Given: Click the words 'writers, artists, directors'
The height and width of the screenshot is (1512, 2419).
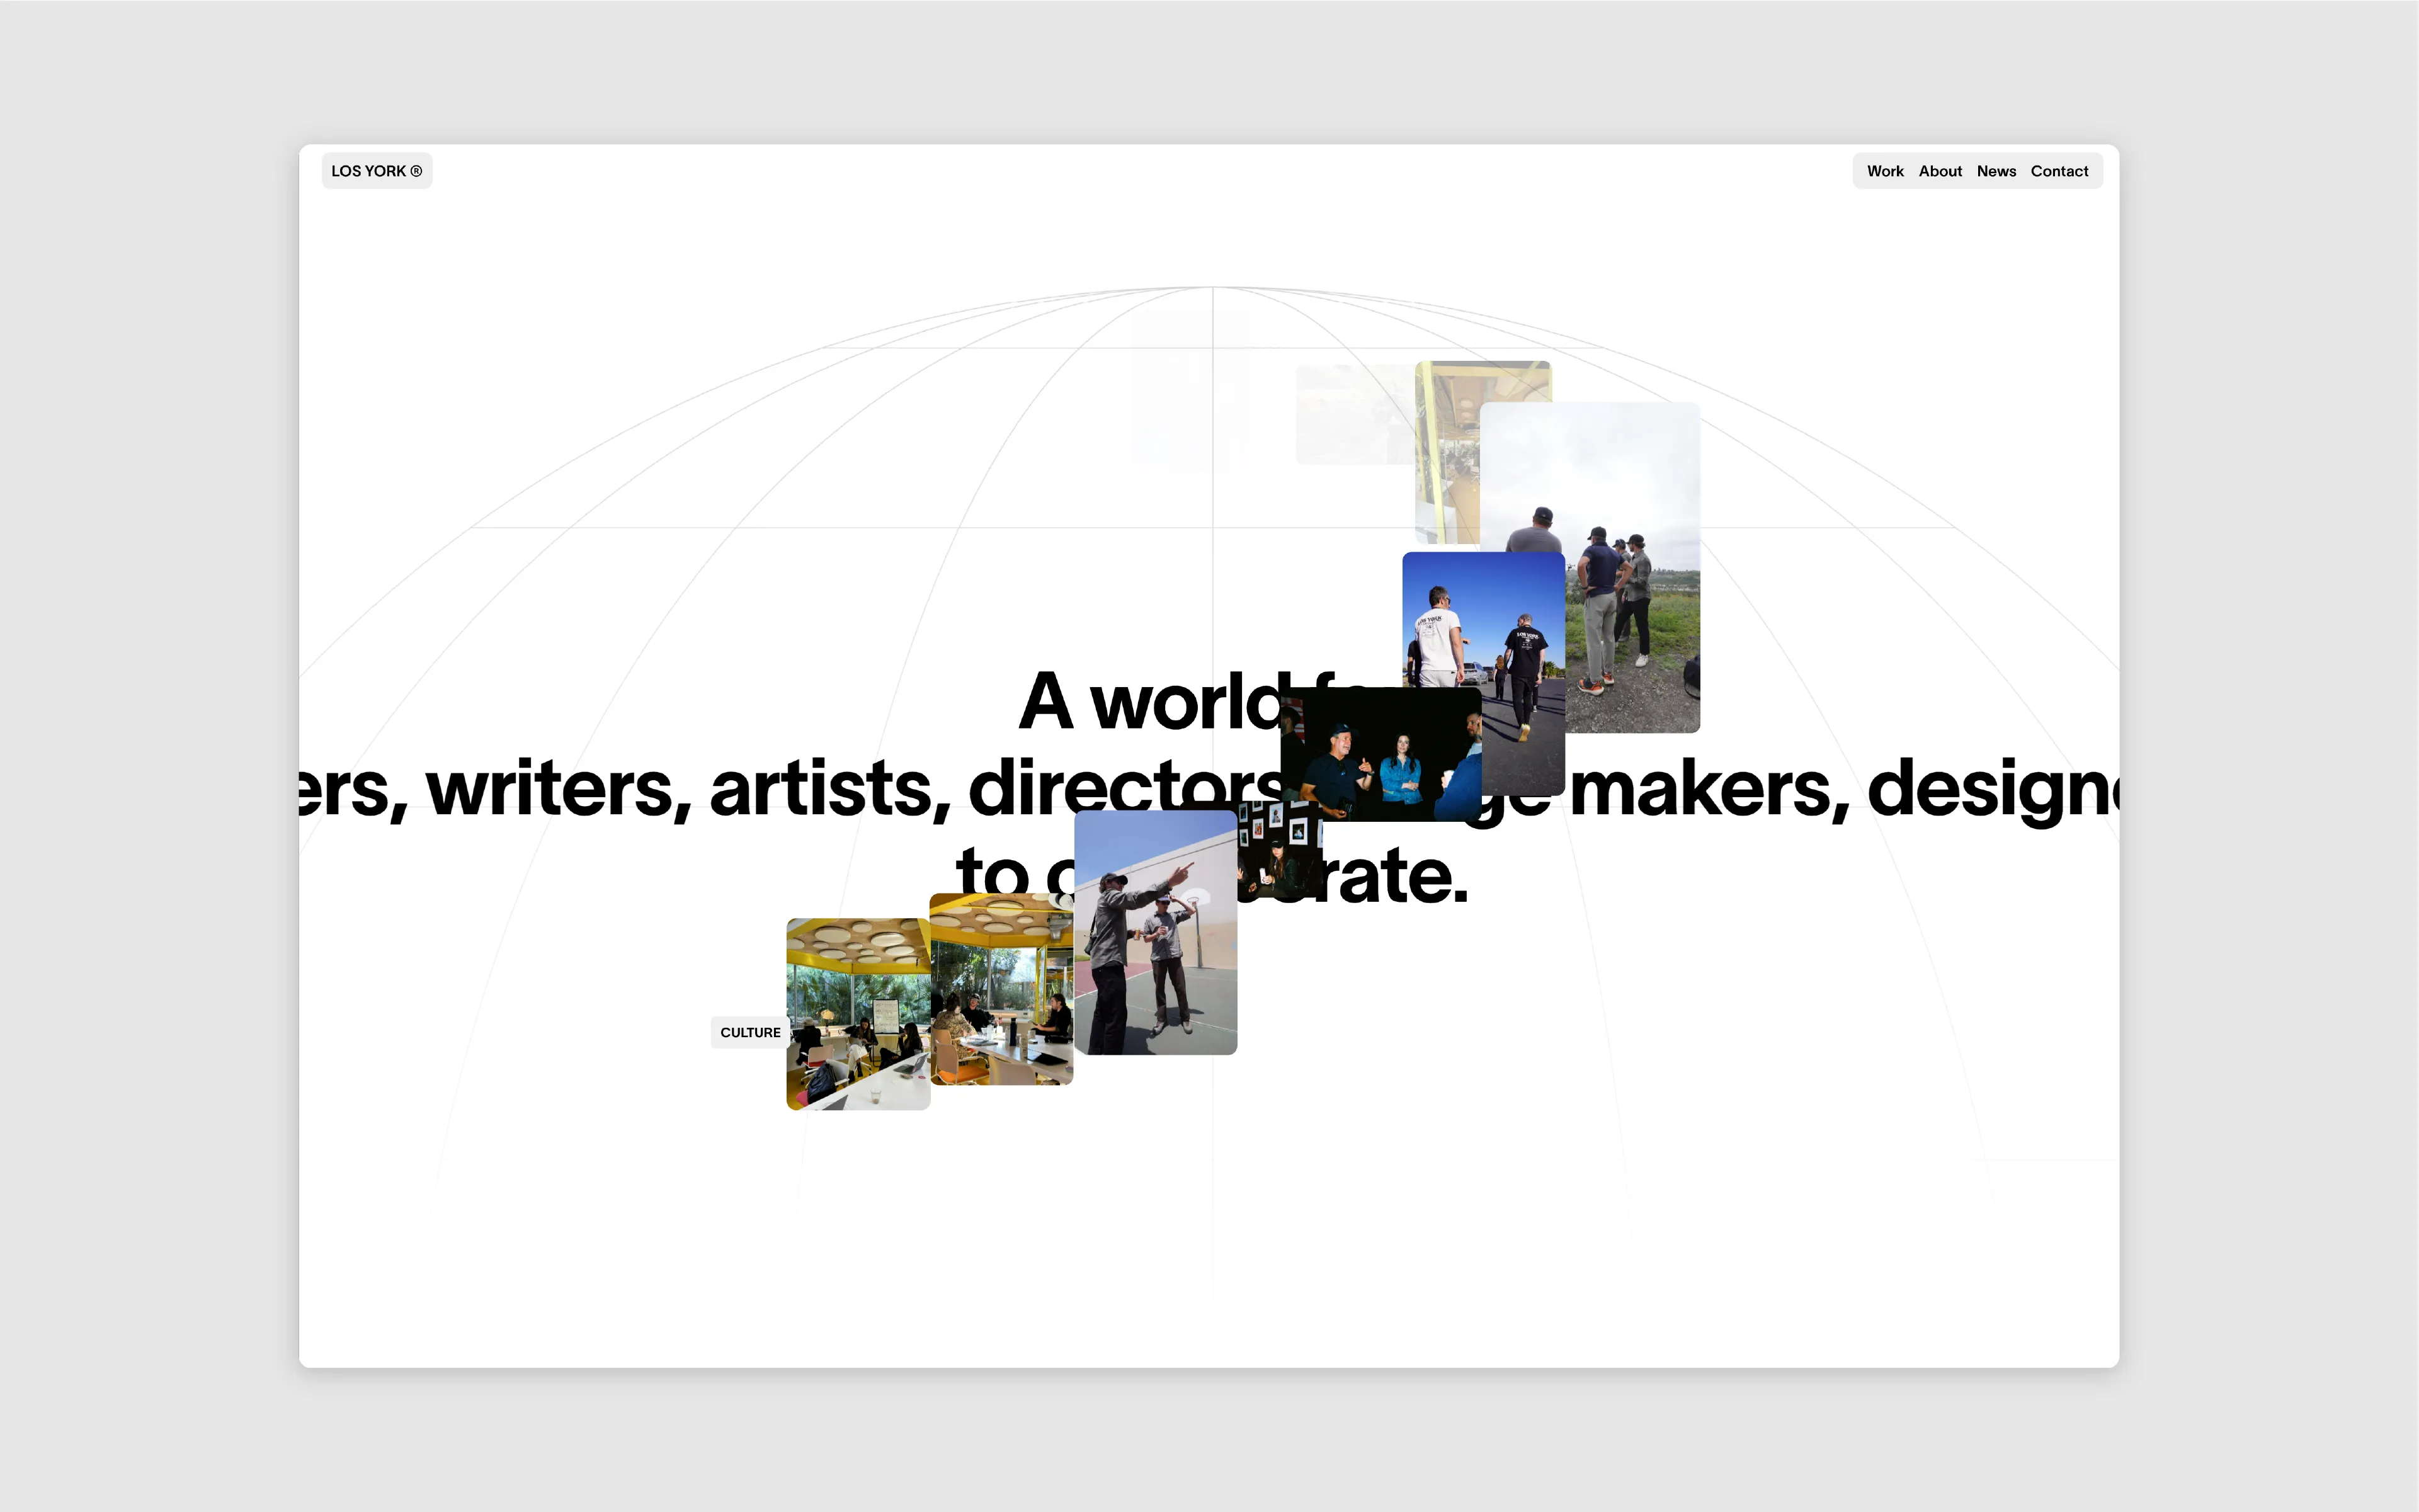Looking at the screenshot, I should click(855, 789).
